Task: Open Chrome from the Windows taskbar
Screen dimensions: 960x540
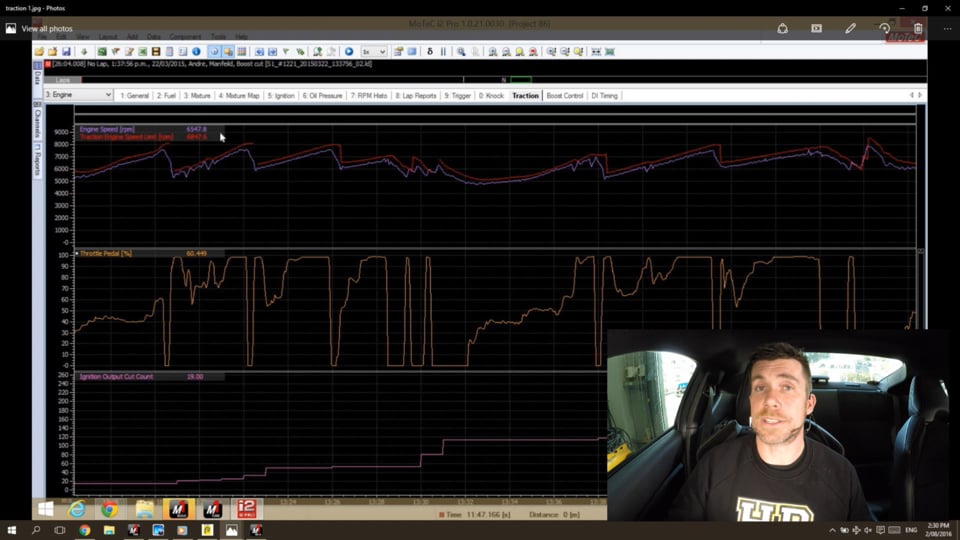Action: coord(84,530)
